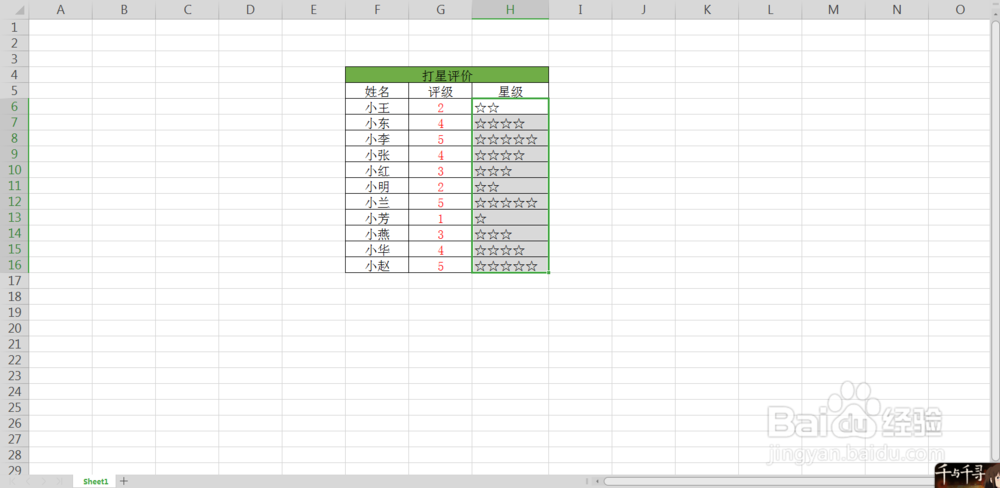The height and width of the screenshot is (488, 1000).
Task: Click the name cell 小李
Action: point(377,139)
